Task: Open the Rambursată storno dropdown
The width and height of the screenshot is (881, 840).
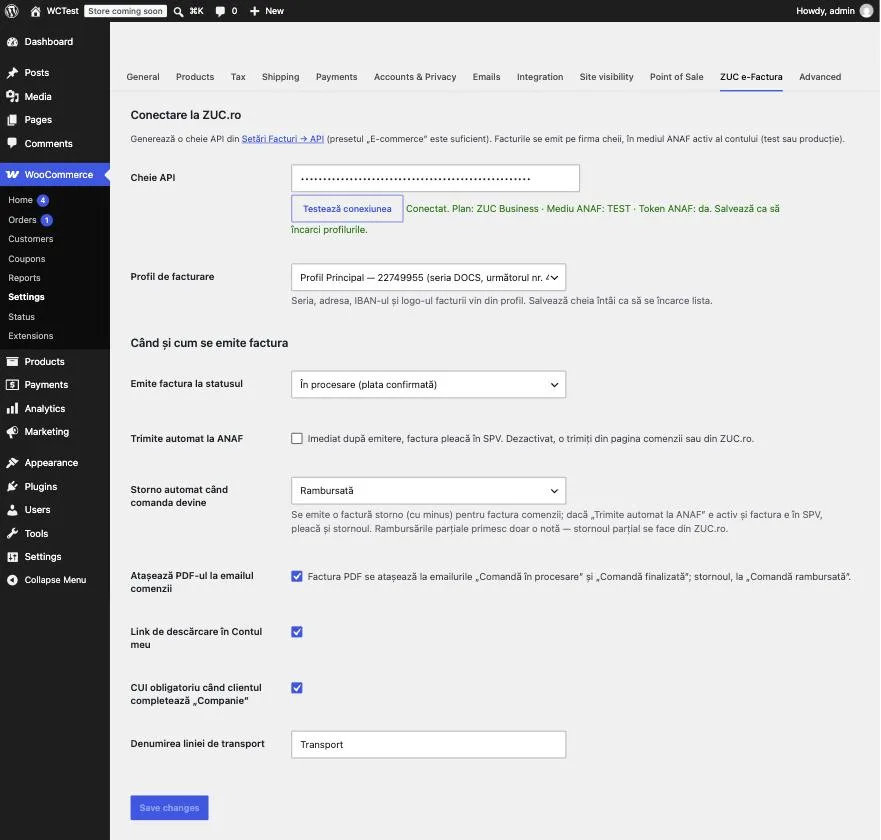Action: tap(428, 491)
